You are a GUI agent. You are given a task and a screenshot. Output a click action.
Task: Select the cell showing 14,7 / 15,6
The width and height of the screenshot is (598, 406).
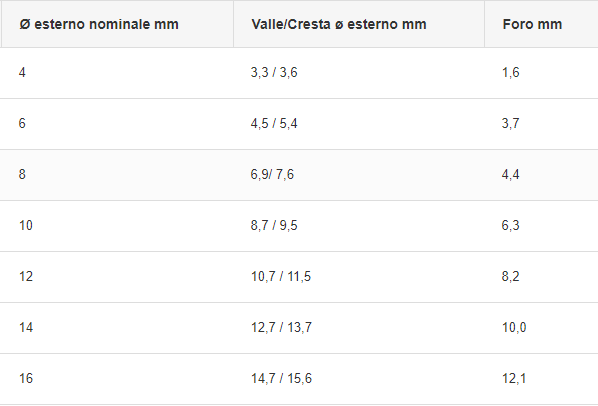[281, 379]
